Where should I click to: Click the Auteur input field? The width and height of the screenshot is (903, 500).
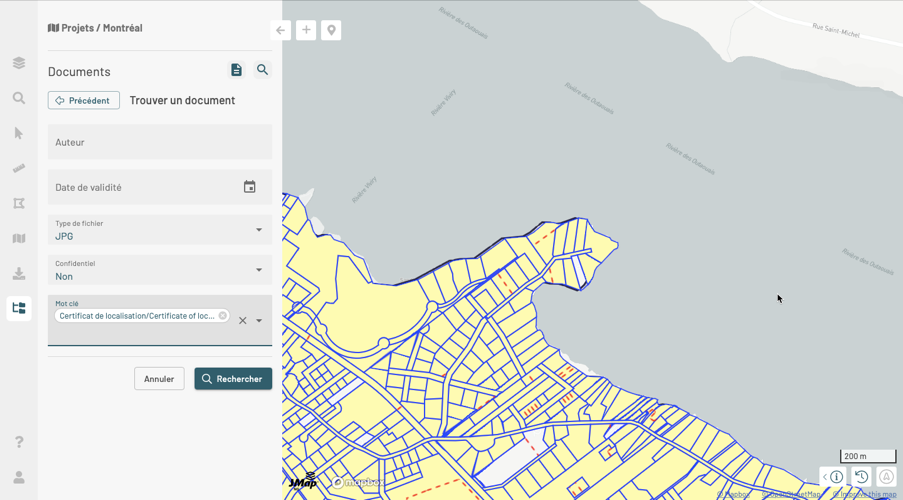(x=160, y=142)
